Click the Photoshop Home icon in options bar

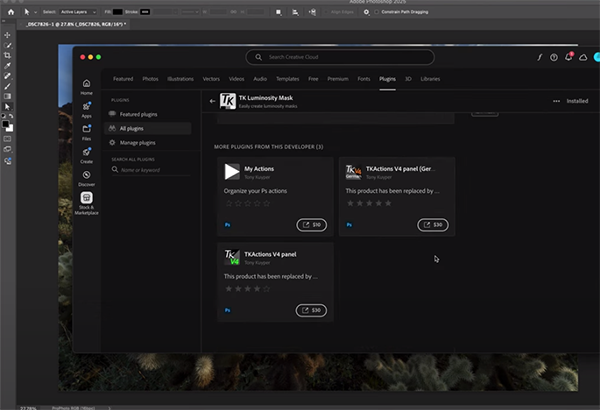pos(11,12)
